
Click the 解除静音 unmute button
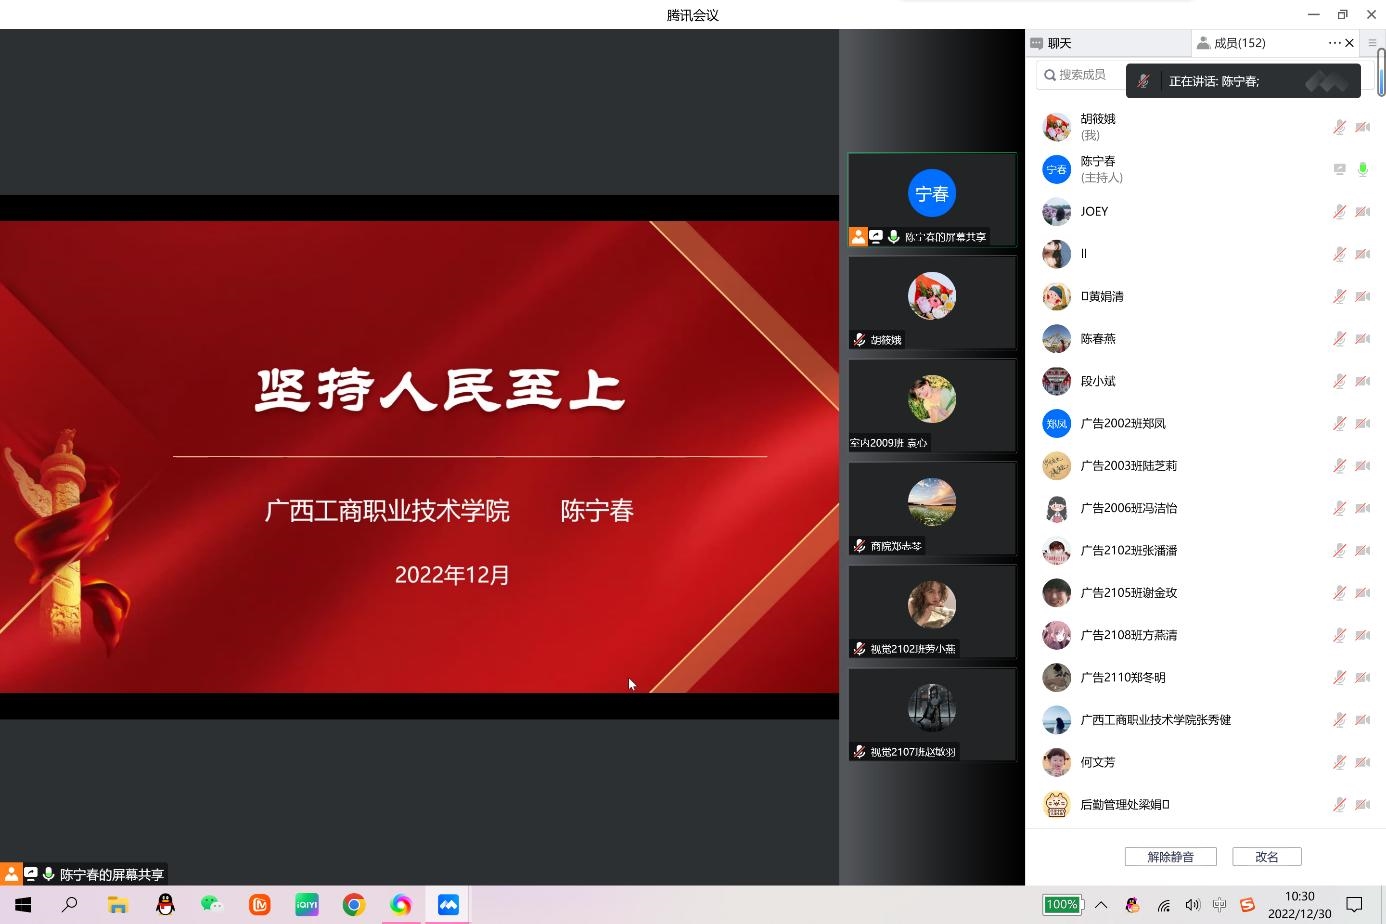[x=1170, y=857]
